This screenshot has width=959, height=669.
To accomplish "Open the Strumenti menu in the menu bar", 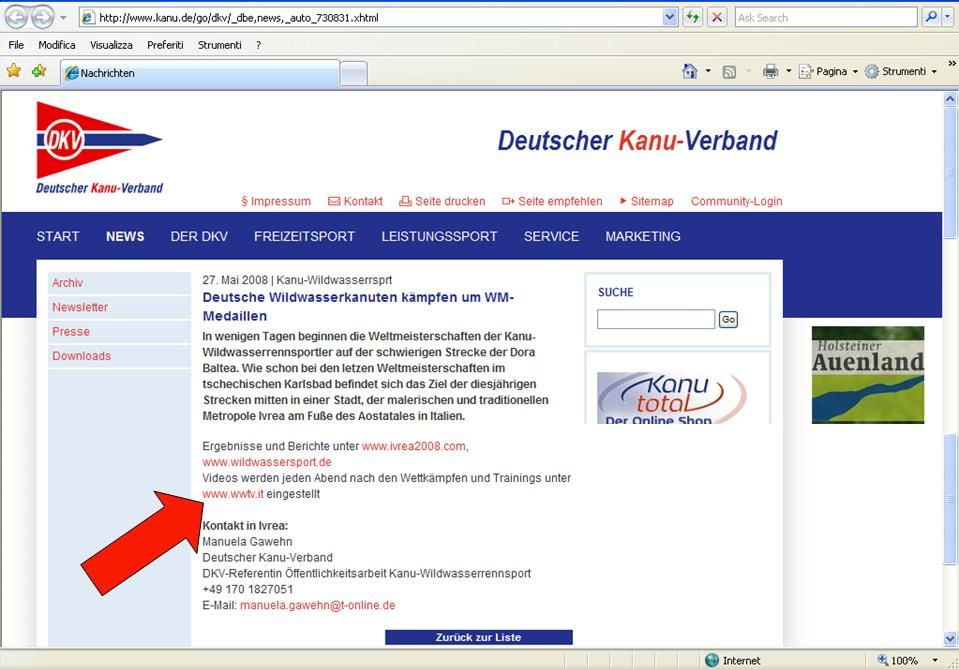I will click(220, 45).
